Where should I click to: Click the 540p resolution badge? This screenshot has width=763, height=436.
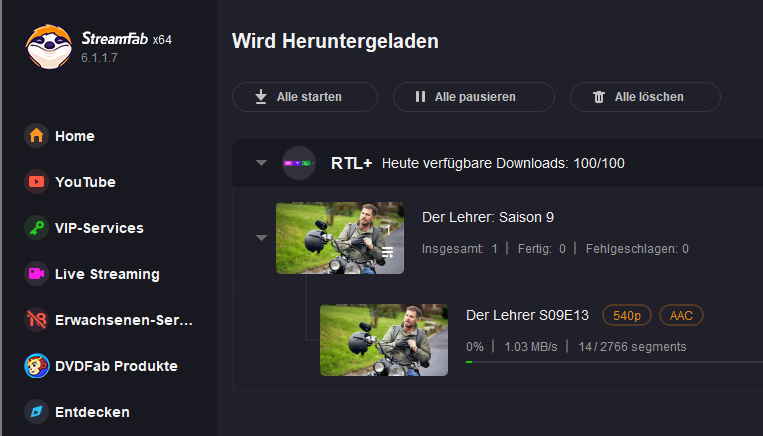(627, 315)
